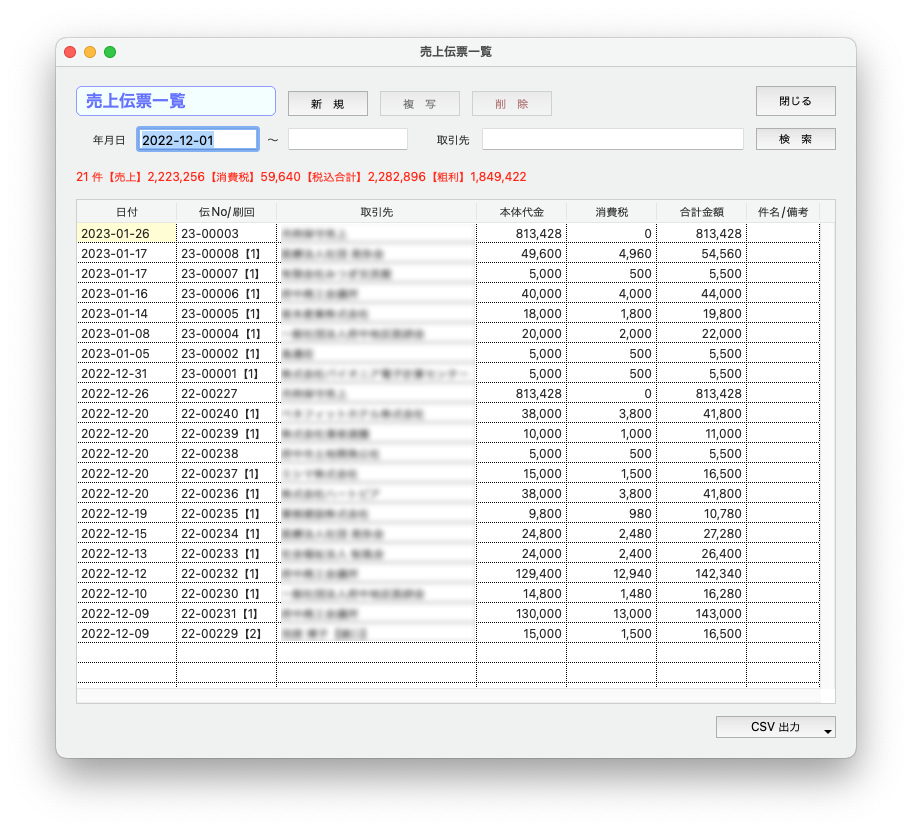The width and height of the screenshot is (912, 832).
Task: Sort by 本体代金 column header
Action: click(x=521, y=212)
